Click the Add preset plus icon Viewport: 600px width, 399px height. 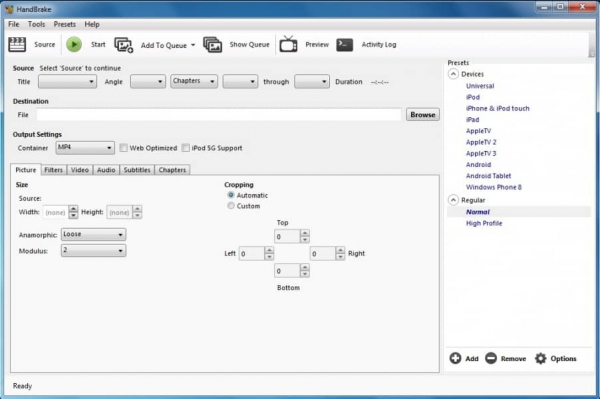(x=455, y=358)
